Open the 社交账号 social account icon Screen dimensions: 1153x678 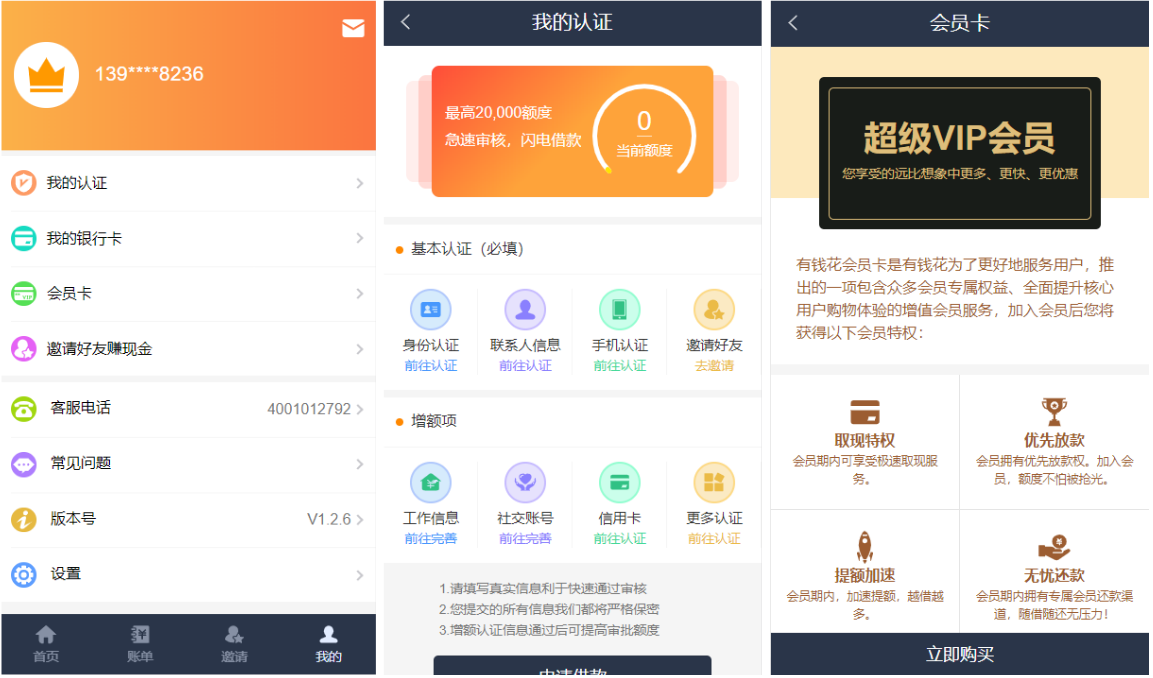525,481
